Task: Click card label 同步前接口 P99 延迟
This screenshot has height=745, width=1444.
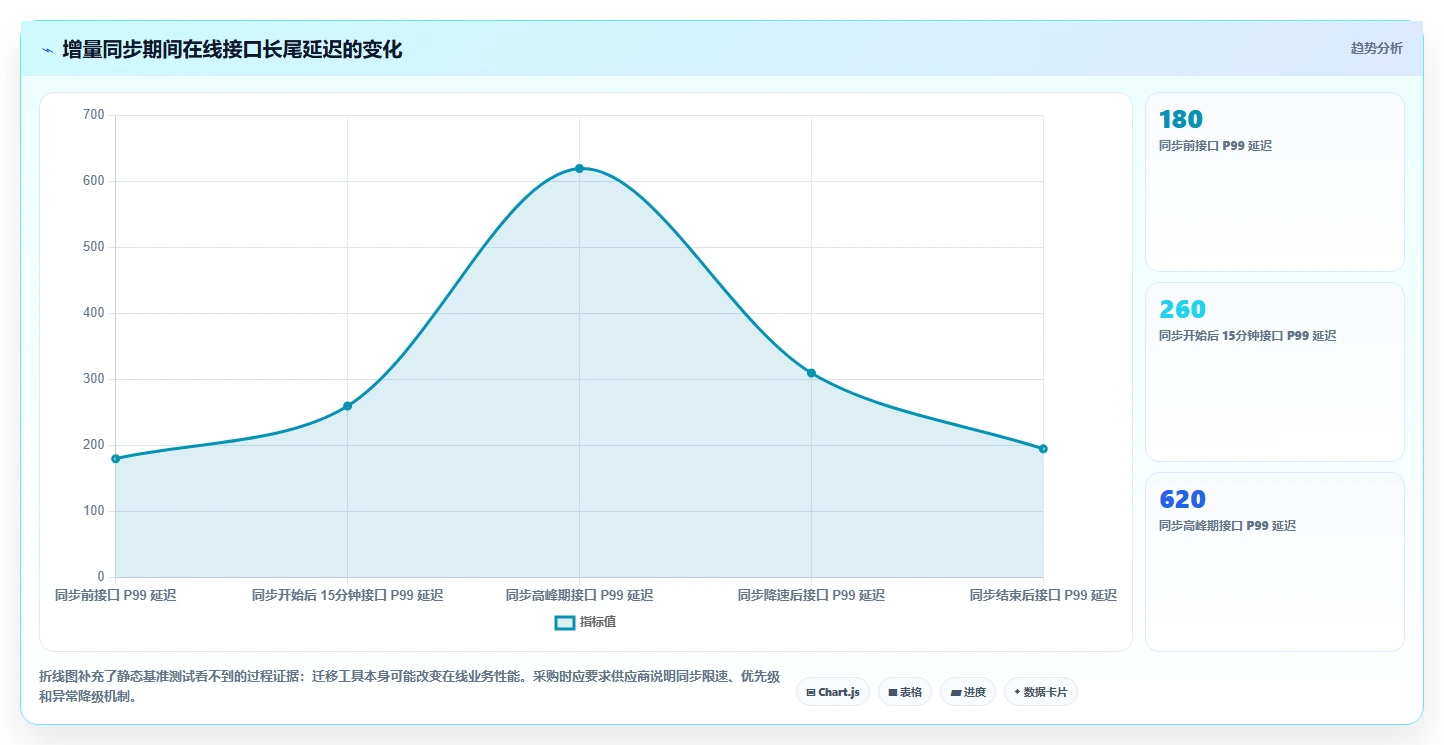Action: pos(1215,146)
